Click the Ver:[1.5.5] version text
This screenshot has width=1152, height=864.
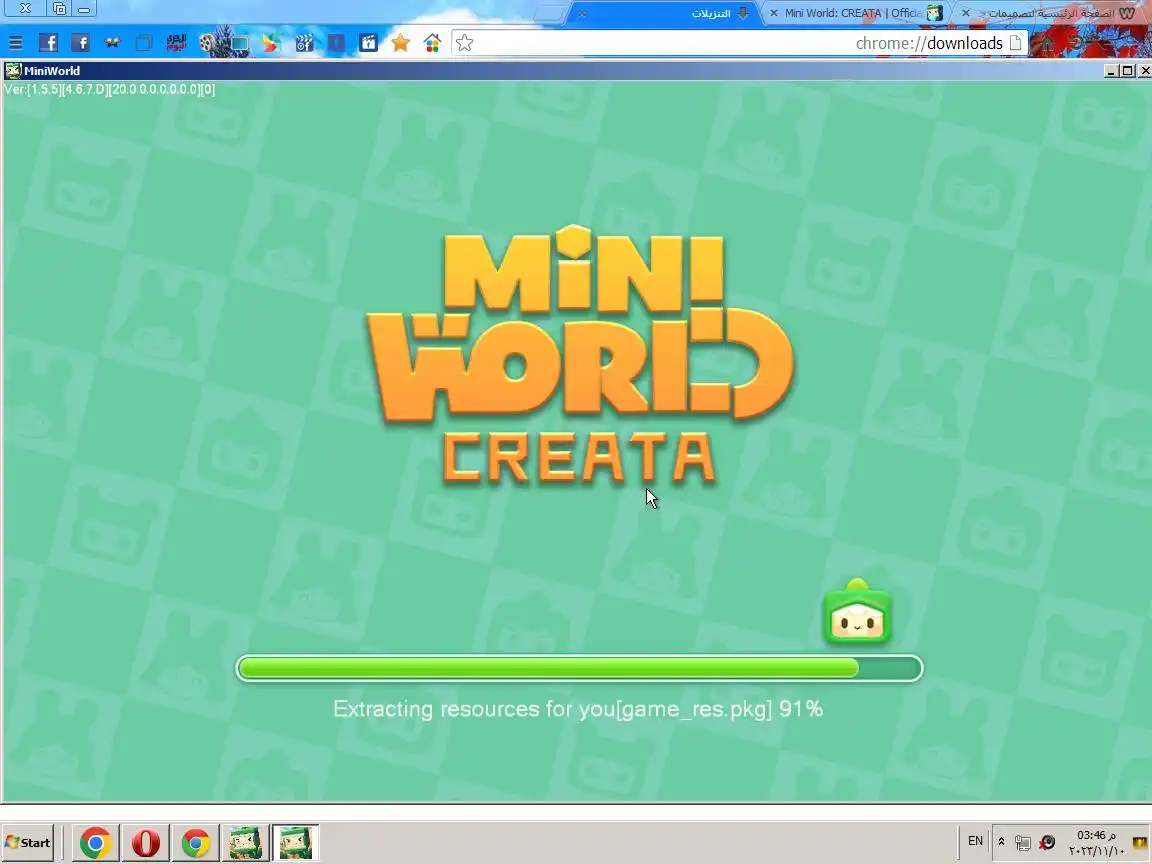tap(110, 89)
